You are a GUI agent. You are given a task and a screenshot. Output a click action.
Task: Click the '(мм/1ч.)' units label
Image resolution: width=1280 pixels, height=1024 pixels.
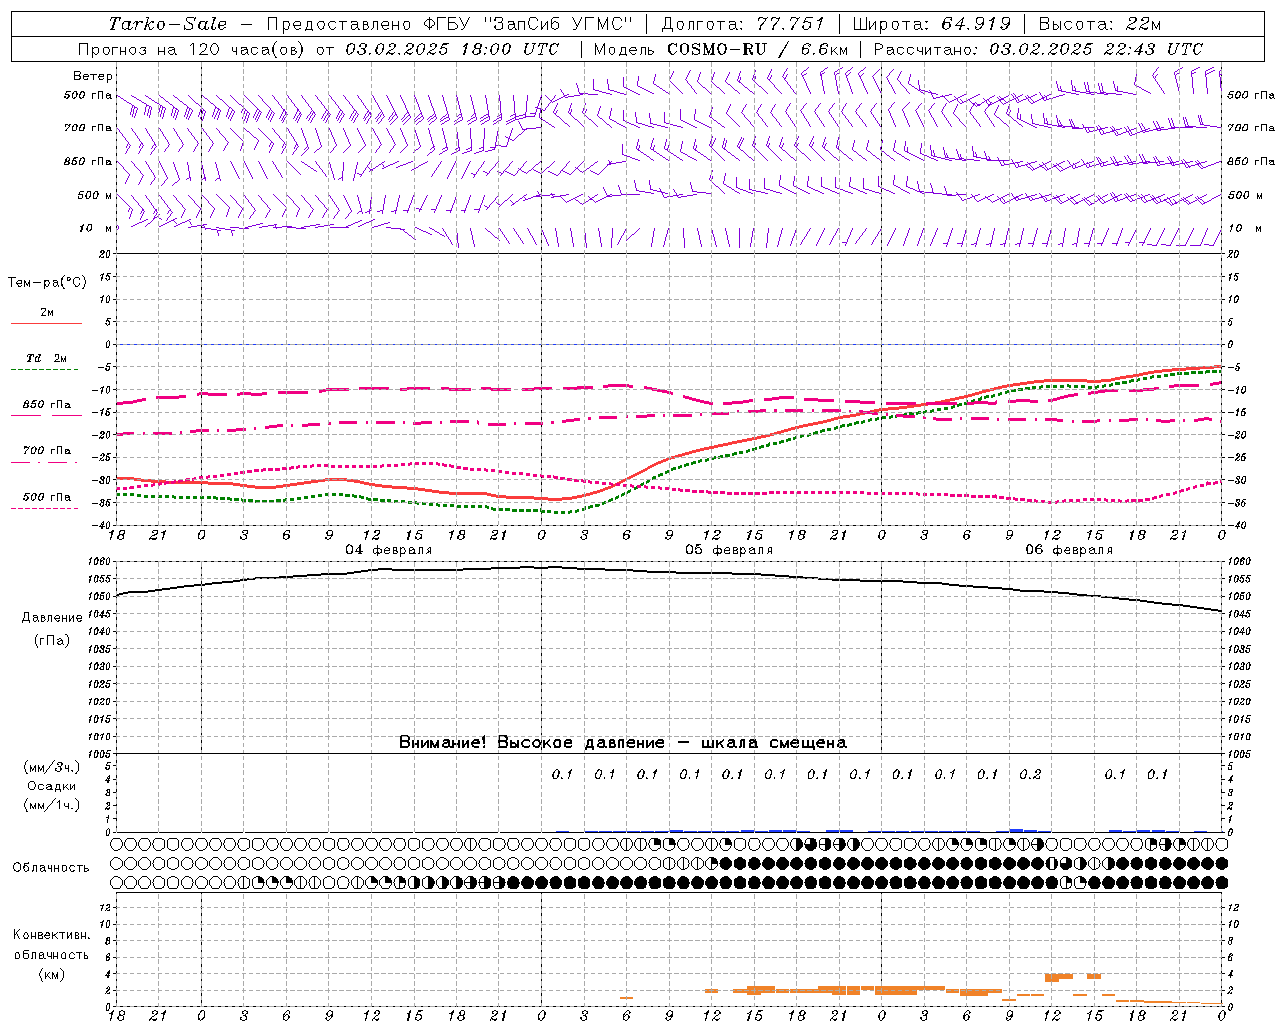coord(52,805)
